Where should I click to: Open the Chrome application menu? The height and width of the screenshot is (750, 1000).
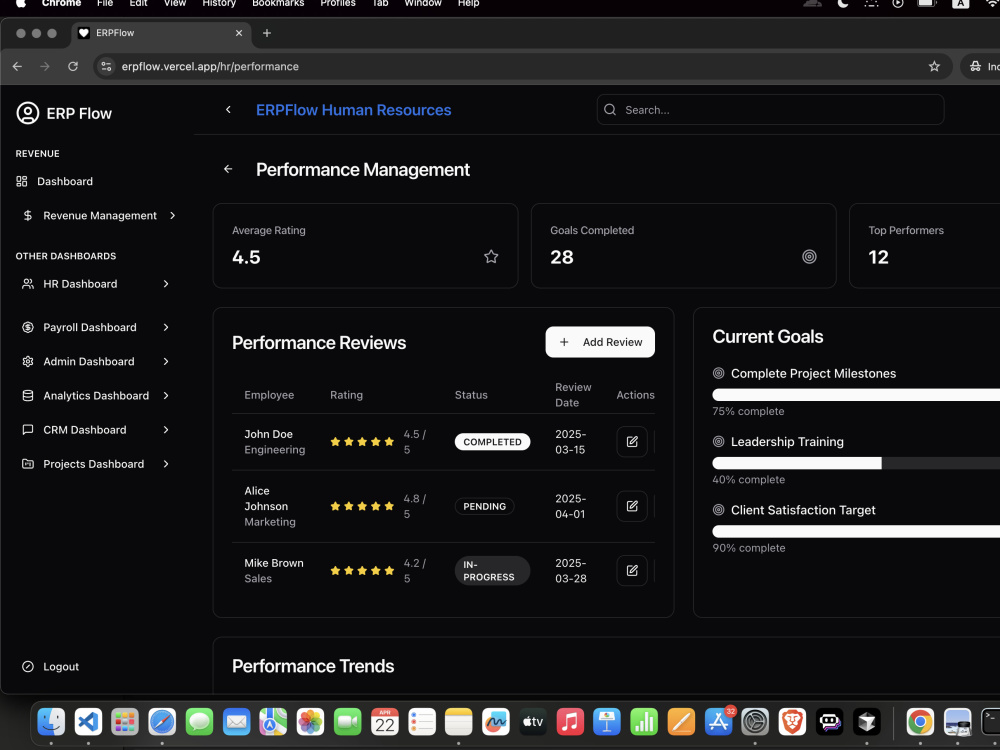tap(61, 3)
